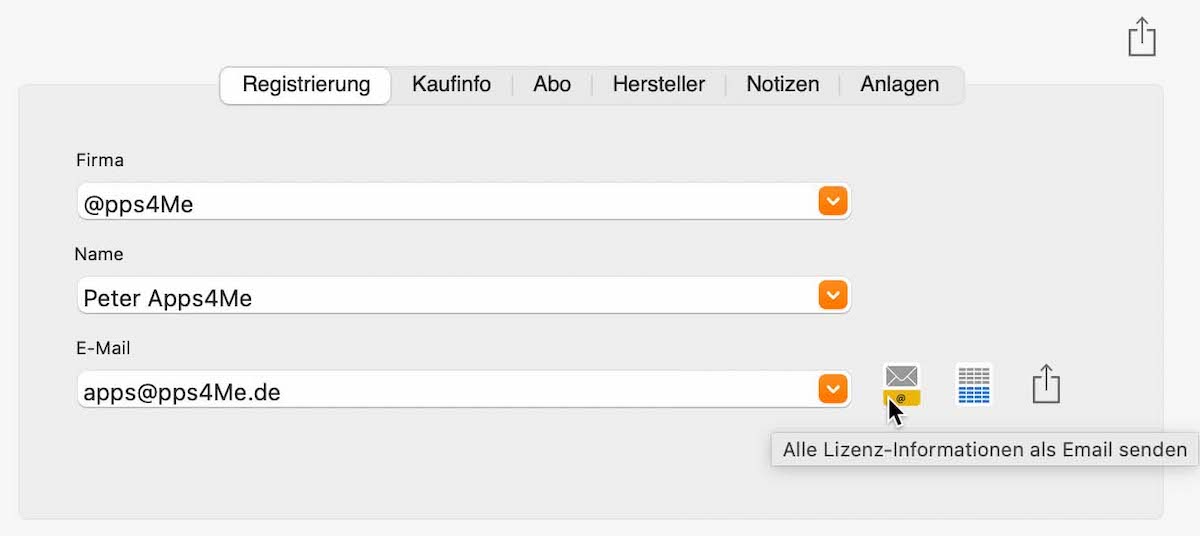Click the blue table grid icon

(x=974, y=385)
